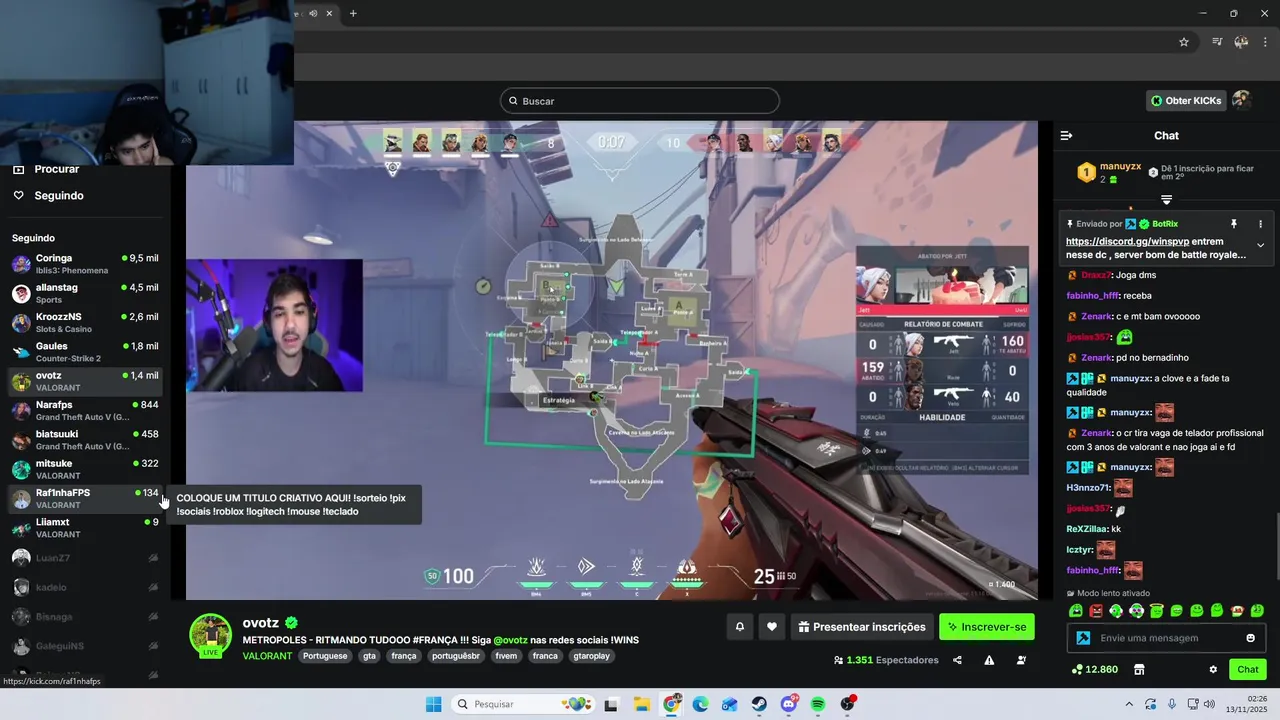Image resolution: width=1280 pixels, height=720 pixels.
Task: Close the current browser tab
Action: click(x=329, y=13)
